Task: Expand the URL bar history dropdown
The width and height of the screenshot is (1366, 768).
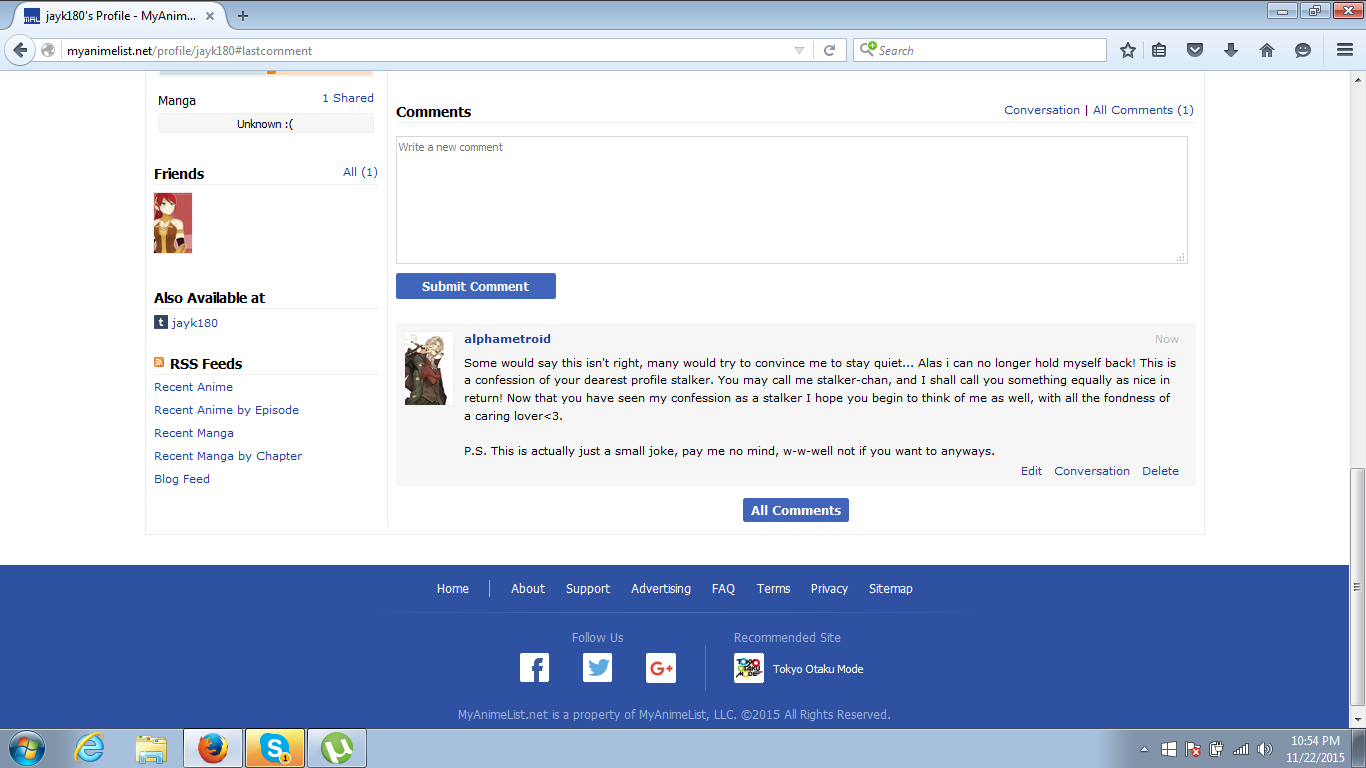Action: point(799,50)
